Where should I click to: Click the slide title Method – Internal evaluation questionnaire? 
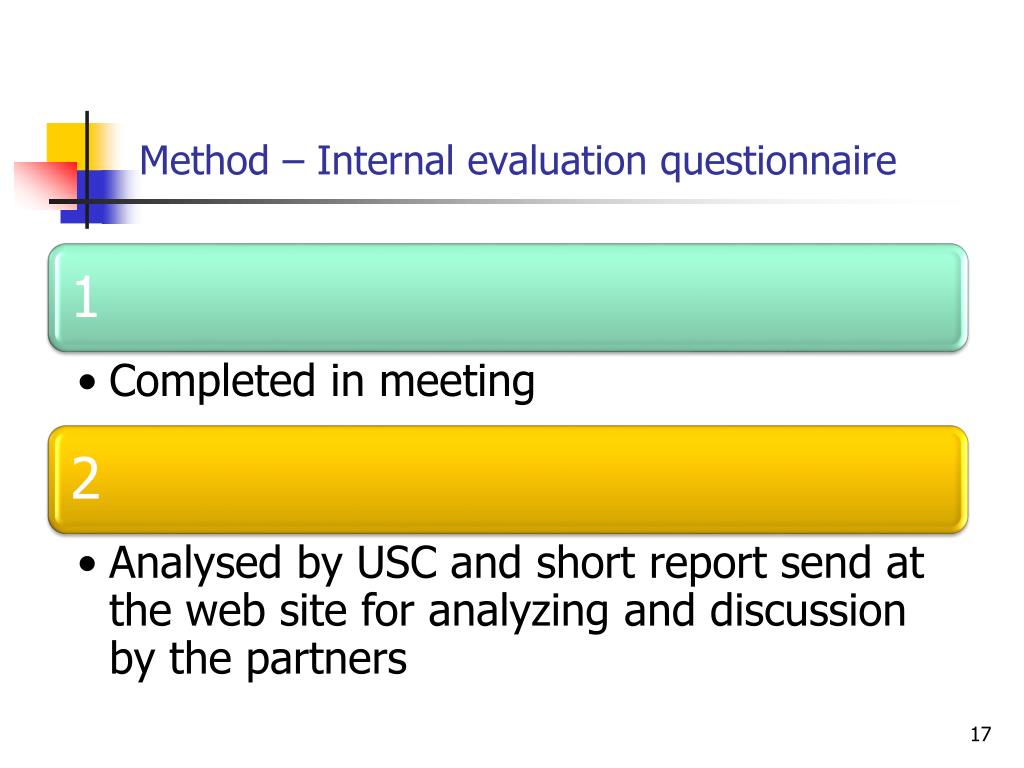click(x=517, y=161)
